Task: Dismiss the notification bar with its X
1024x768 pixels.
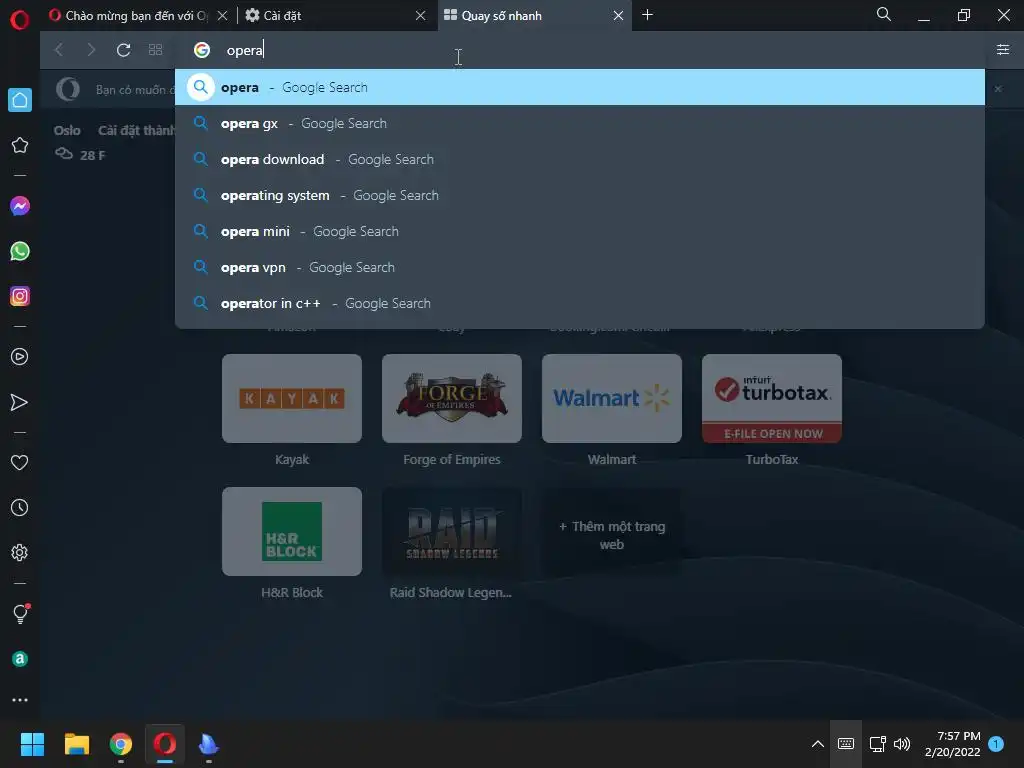Action: 998,89
